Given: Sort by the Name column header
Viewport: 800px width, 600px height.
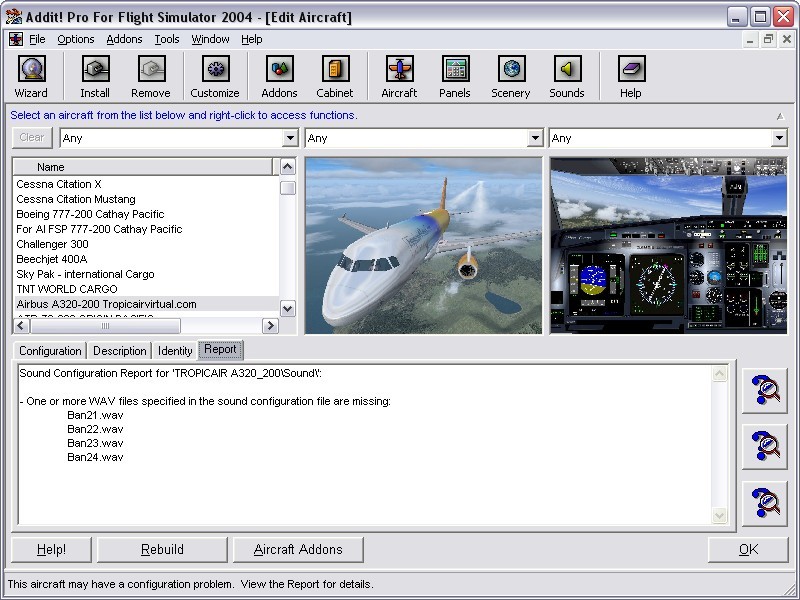Looking at the screenshot, I should pyautogui.click(x=143, y=167).
